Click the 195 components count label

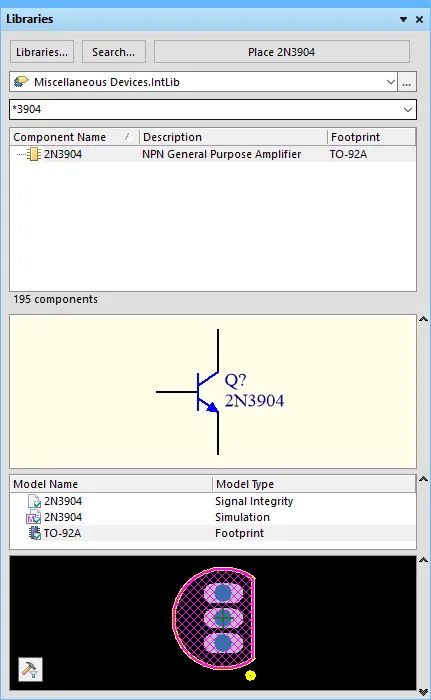point(55,299)
